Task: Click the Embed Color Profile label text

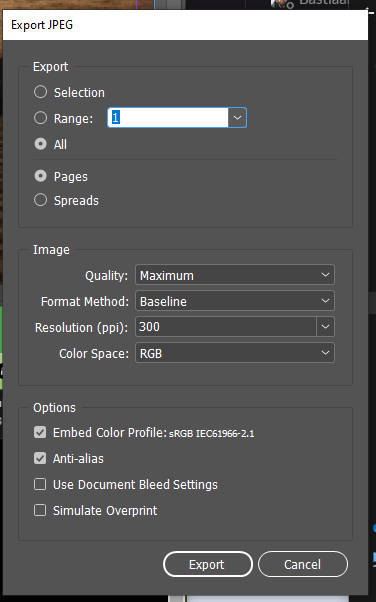Action: (x=109, y=433)
